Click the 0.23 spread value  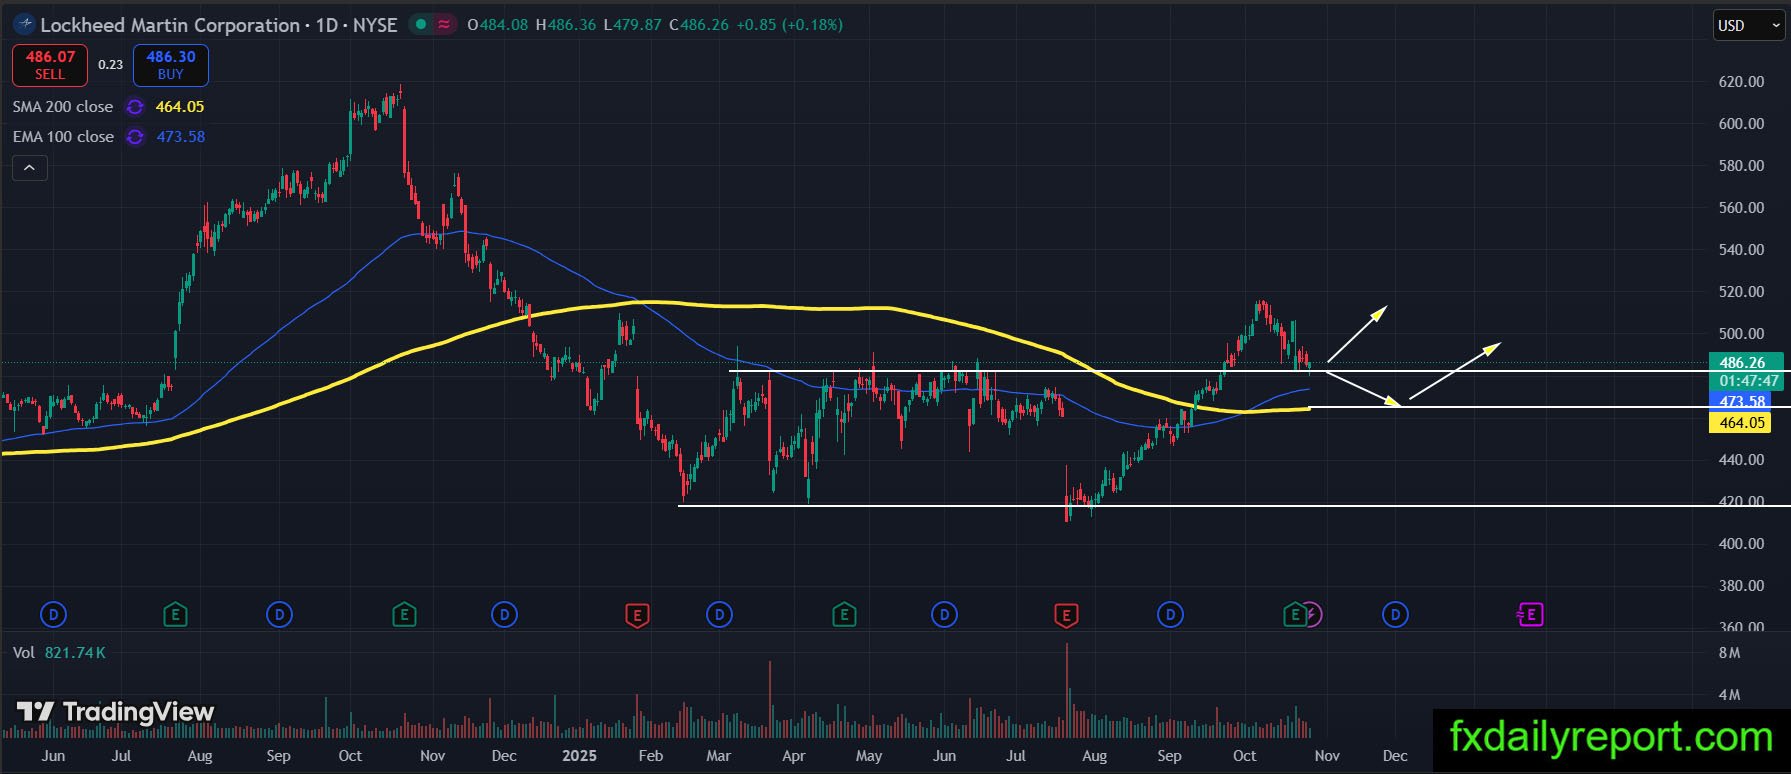[x=110, y=65]
